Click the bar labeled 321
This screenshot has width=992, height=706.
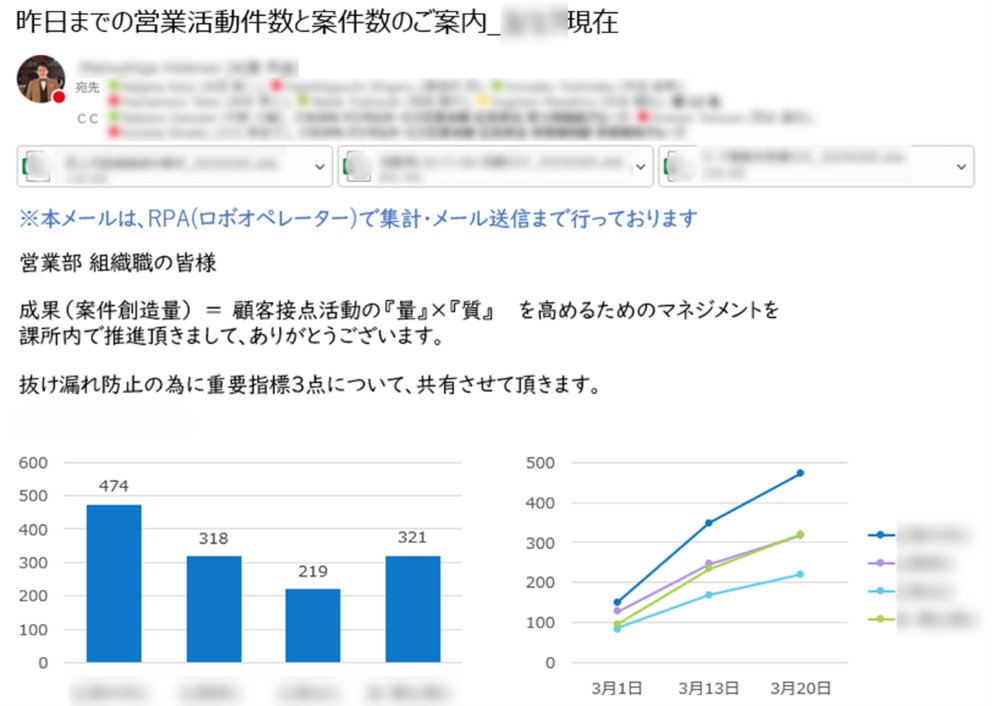[412, 609]
